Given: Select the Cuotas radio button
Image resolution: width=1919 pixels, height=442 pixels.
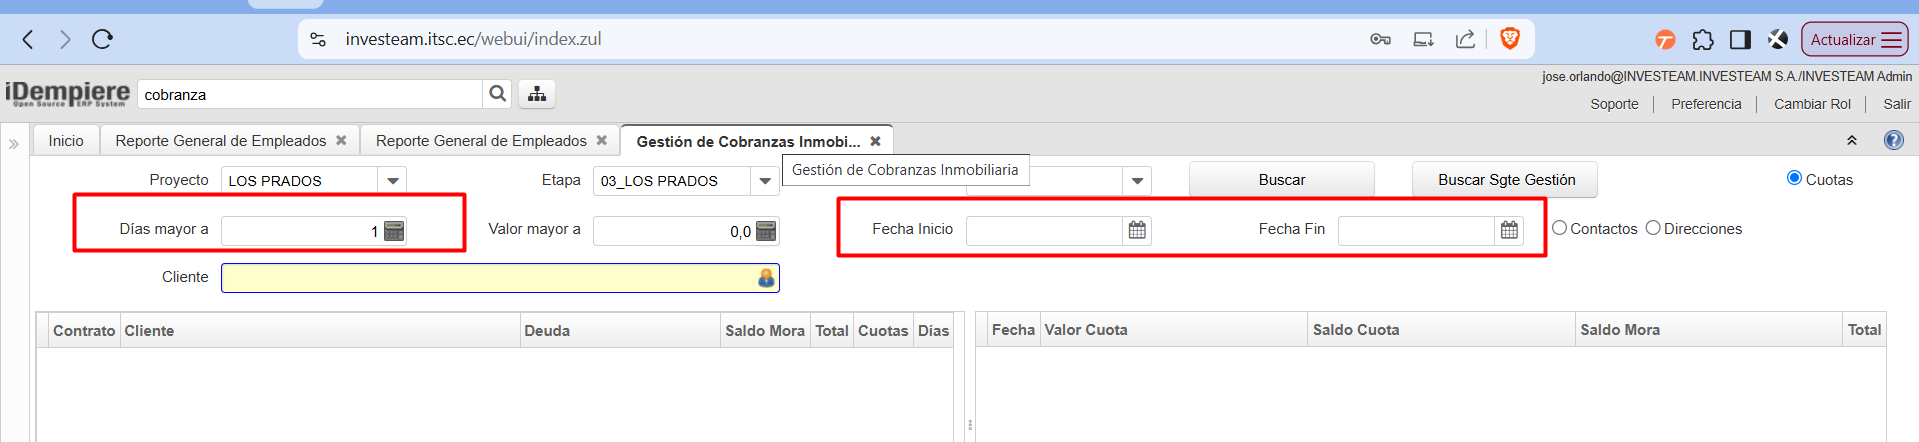Looking at the screenshot, I should pos(1794,178).
